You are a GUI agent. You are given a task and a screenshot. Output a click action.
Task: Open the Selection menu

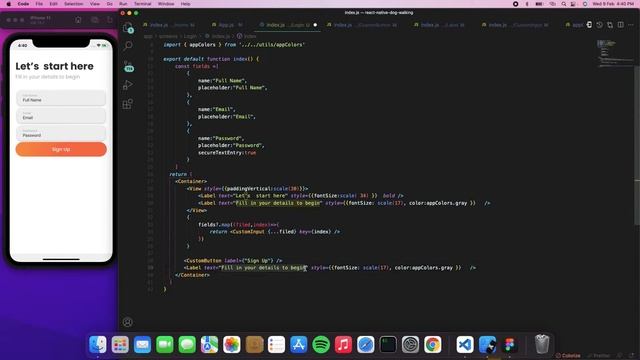click(x=73, y=4)
